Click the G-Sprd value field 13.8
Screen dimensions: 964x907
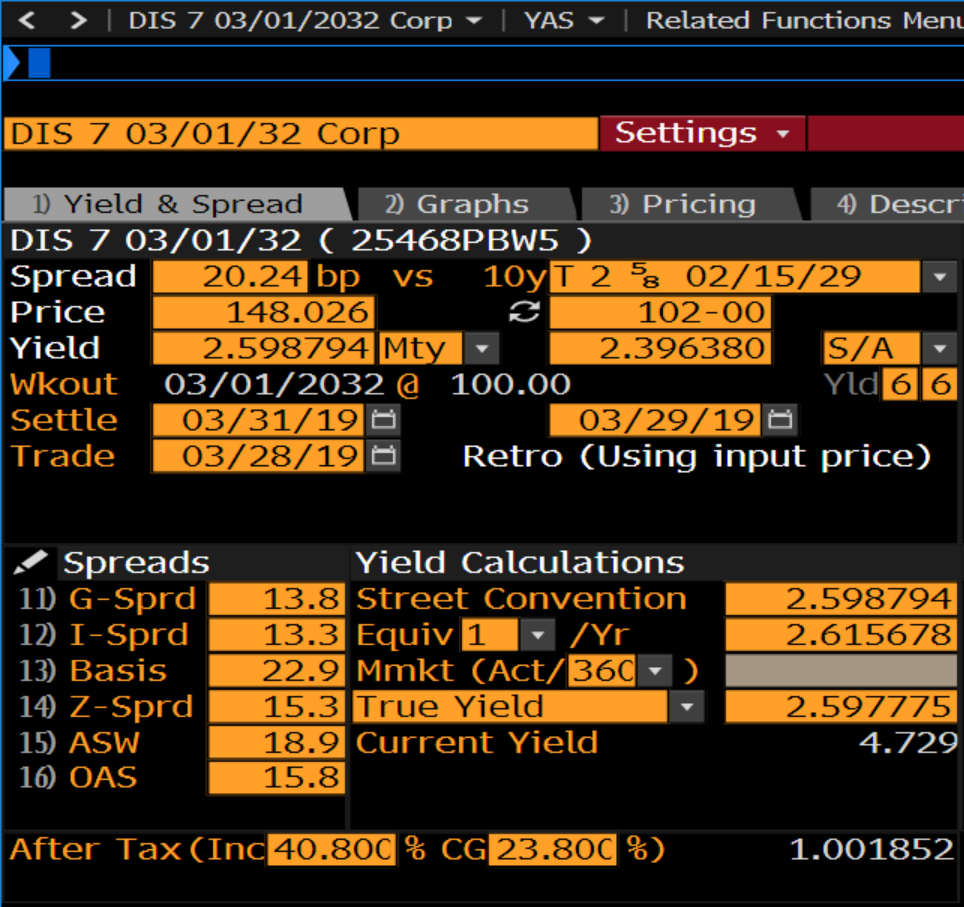(x=277, y=599)
